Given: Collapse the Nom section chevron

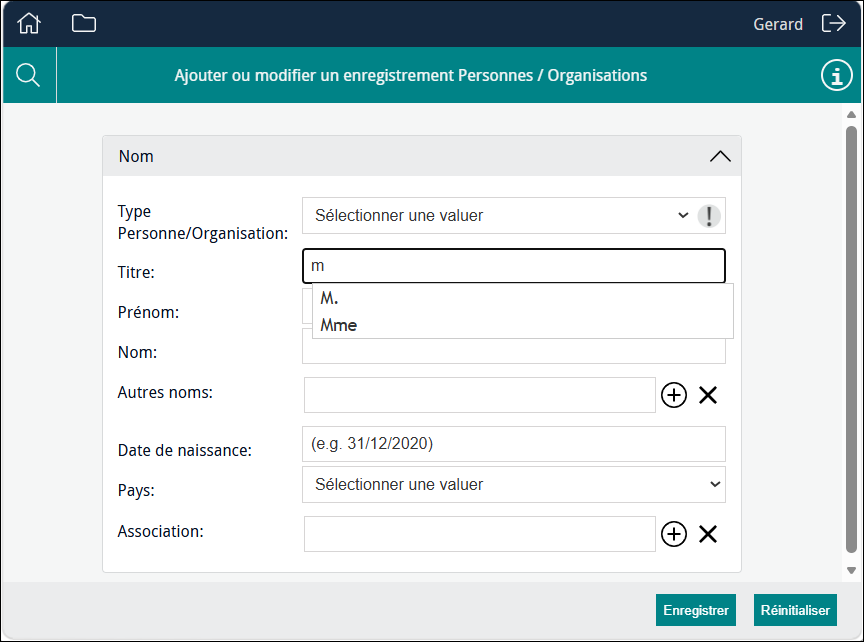Looking at the screenshot, I should (720, 157).
